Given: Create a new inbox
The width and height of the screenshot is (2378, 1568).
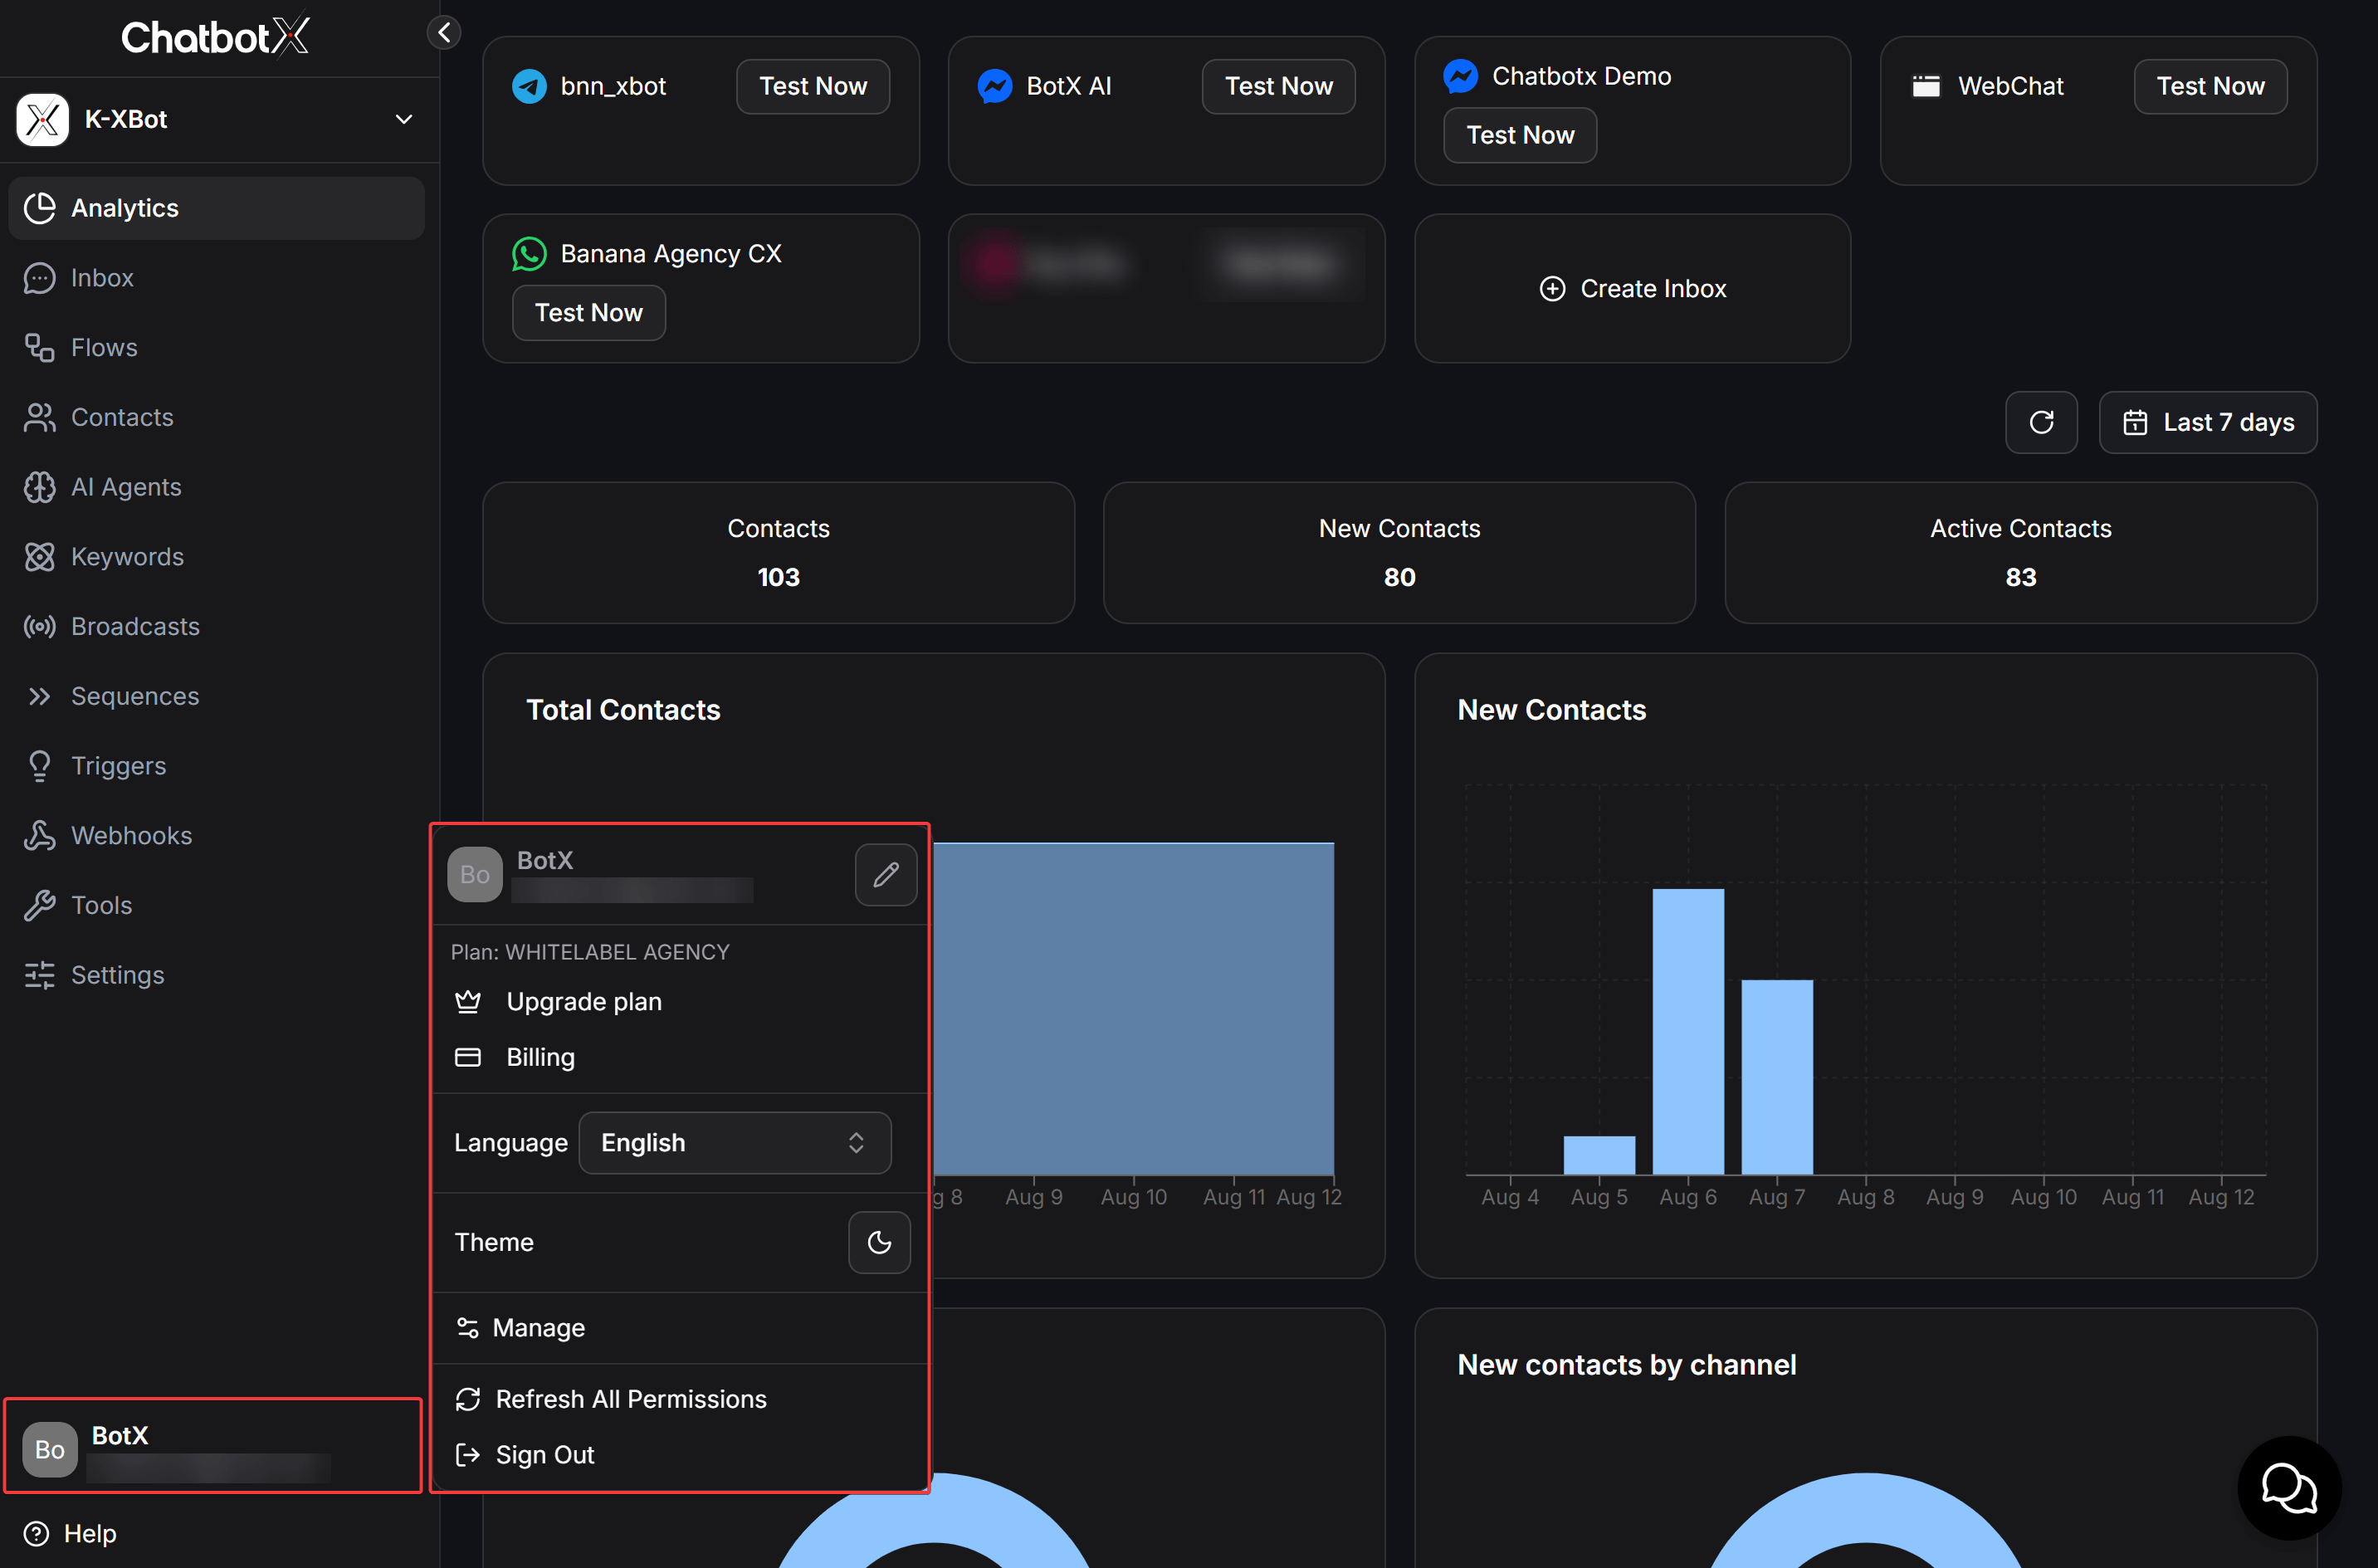Looking at the screenshot, I should (1632, 289).
